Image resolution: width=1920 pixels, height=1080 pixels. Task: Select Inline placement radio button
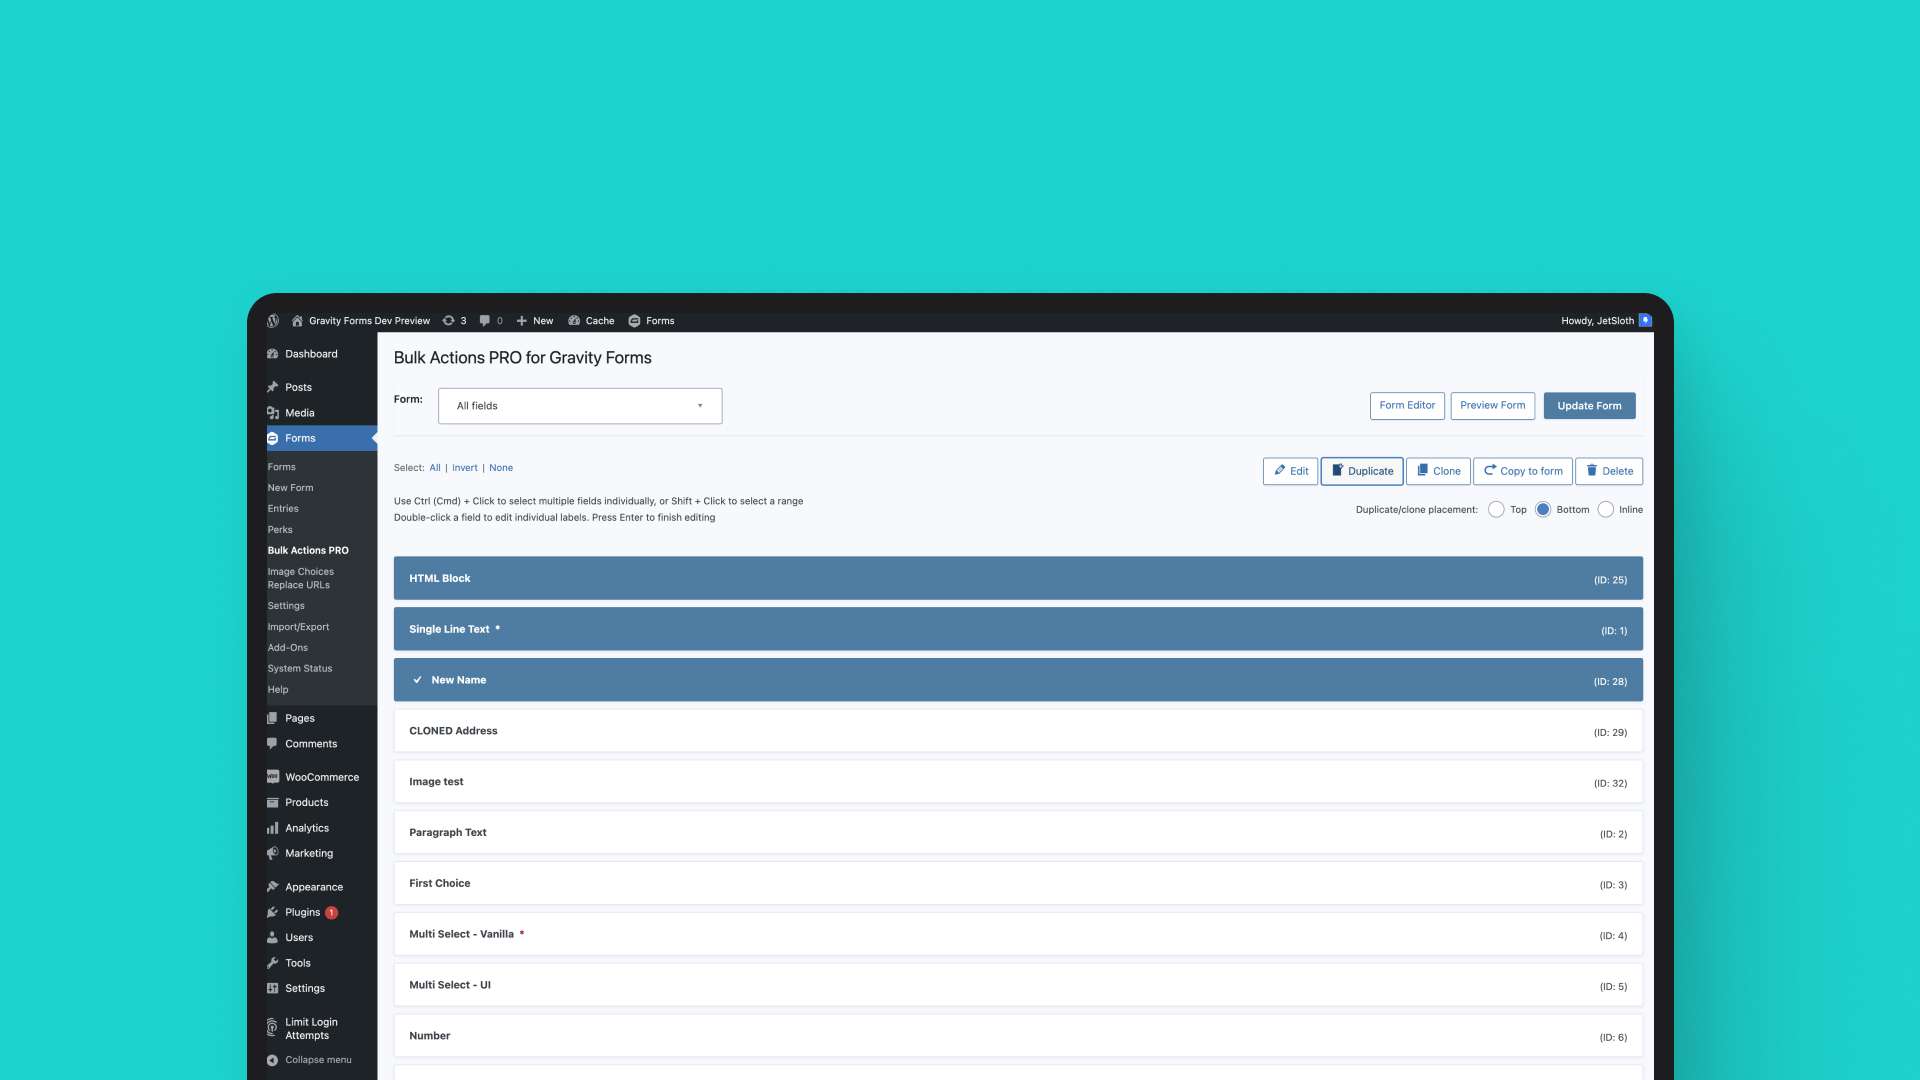[1606, 510]
